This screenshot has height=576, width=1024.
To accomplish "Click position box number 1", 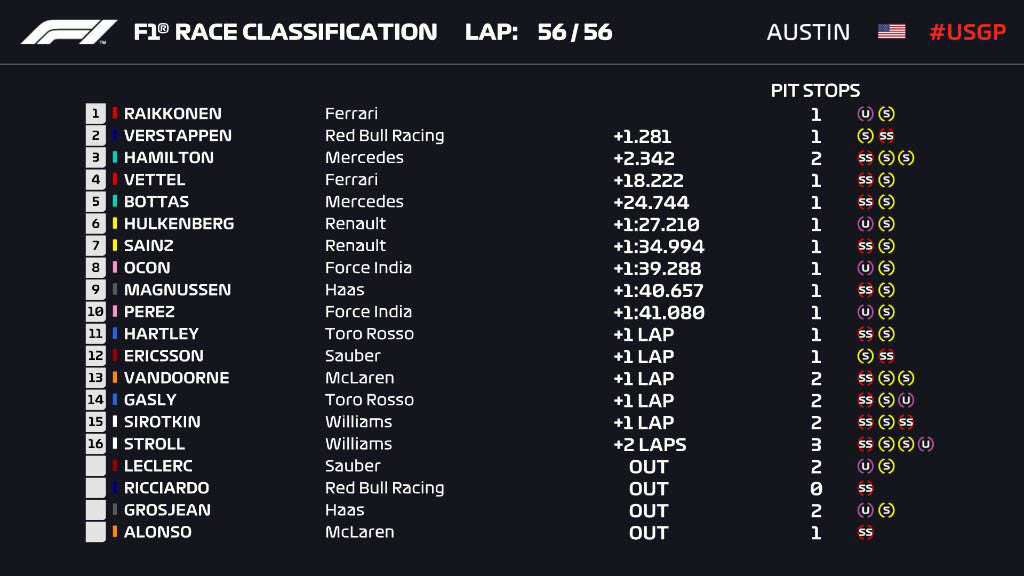I will (95, 114).
